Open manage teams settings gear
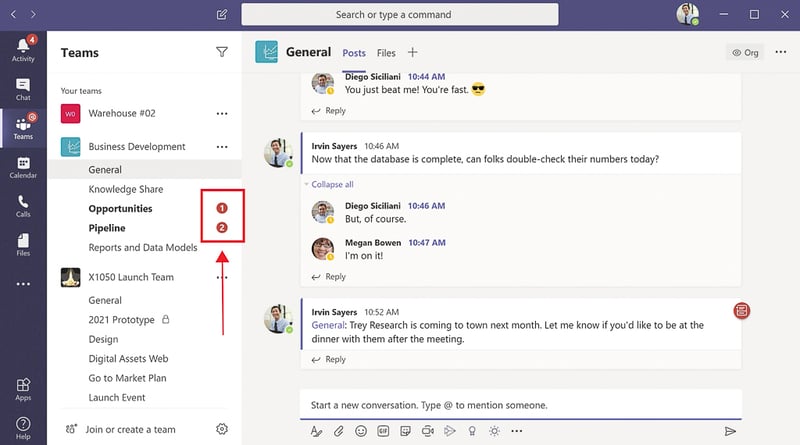800x445 pixels. (x=222, y=429)
